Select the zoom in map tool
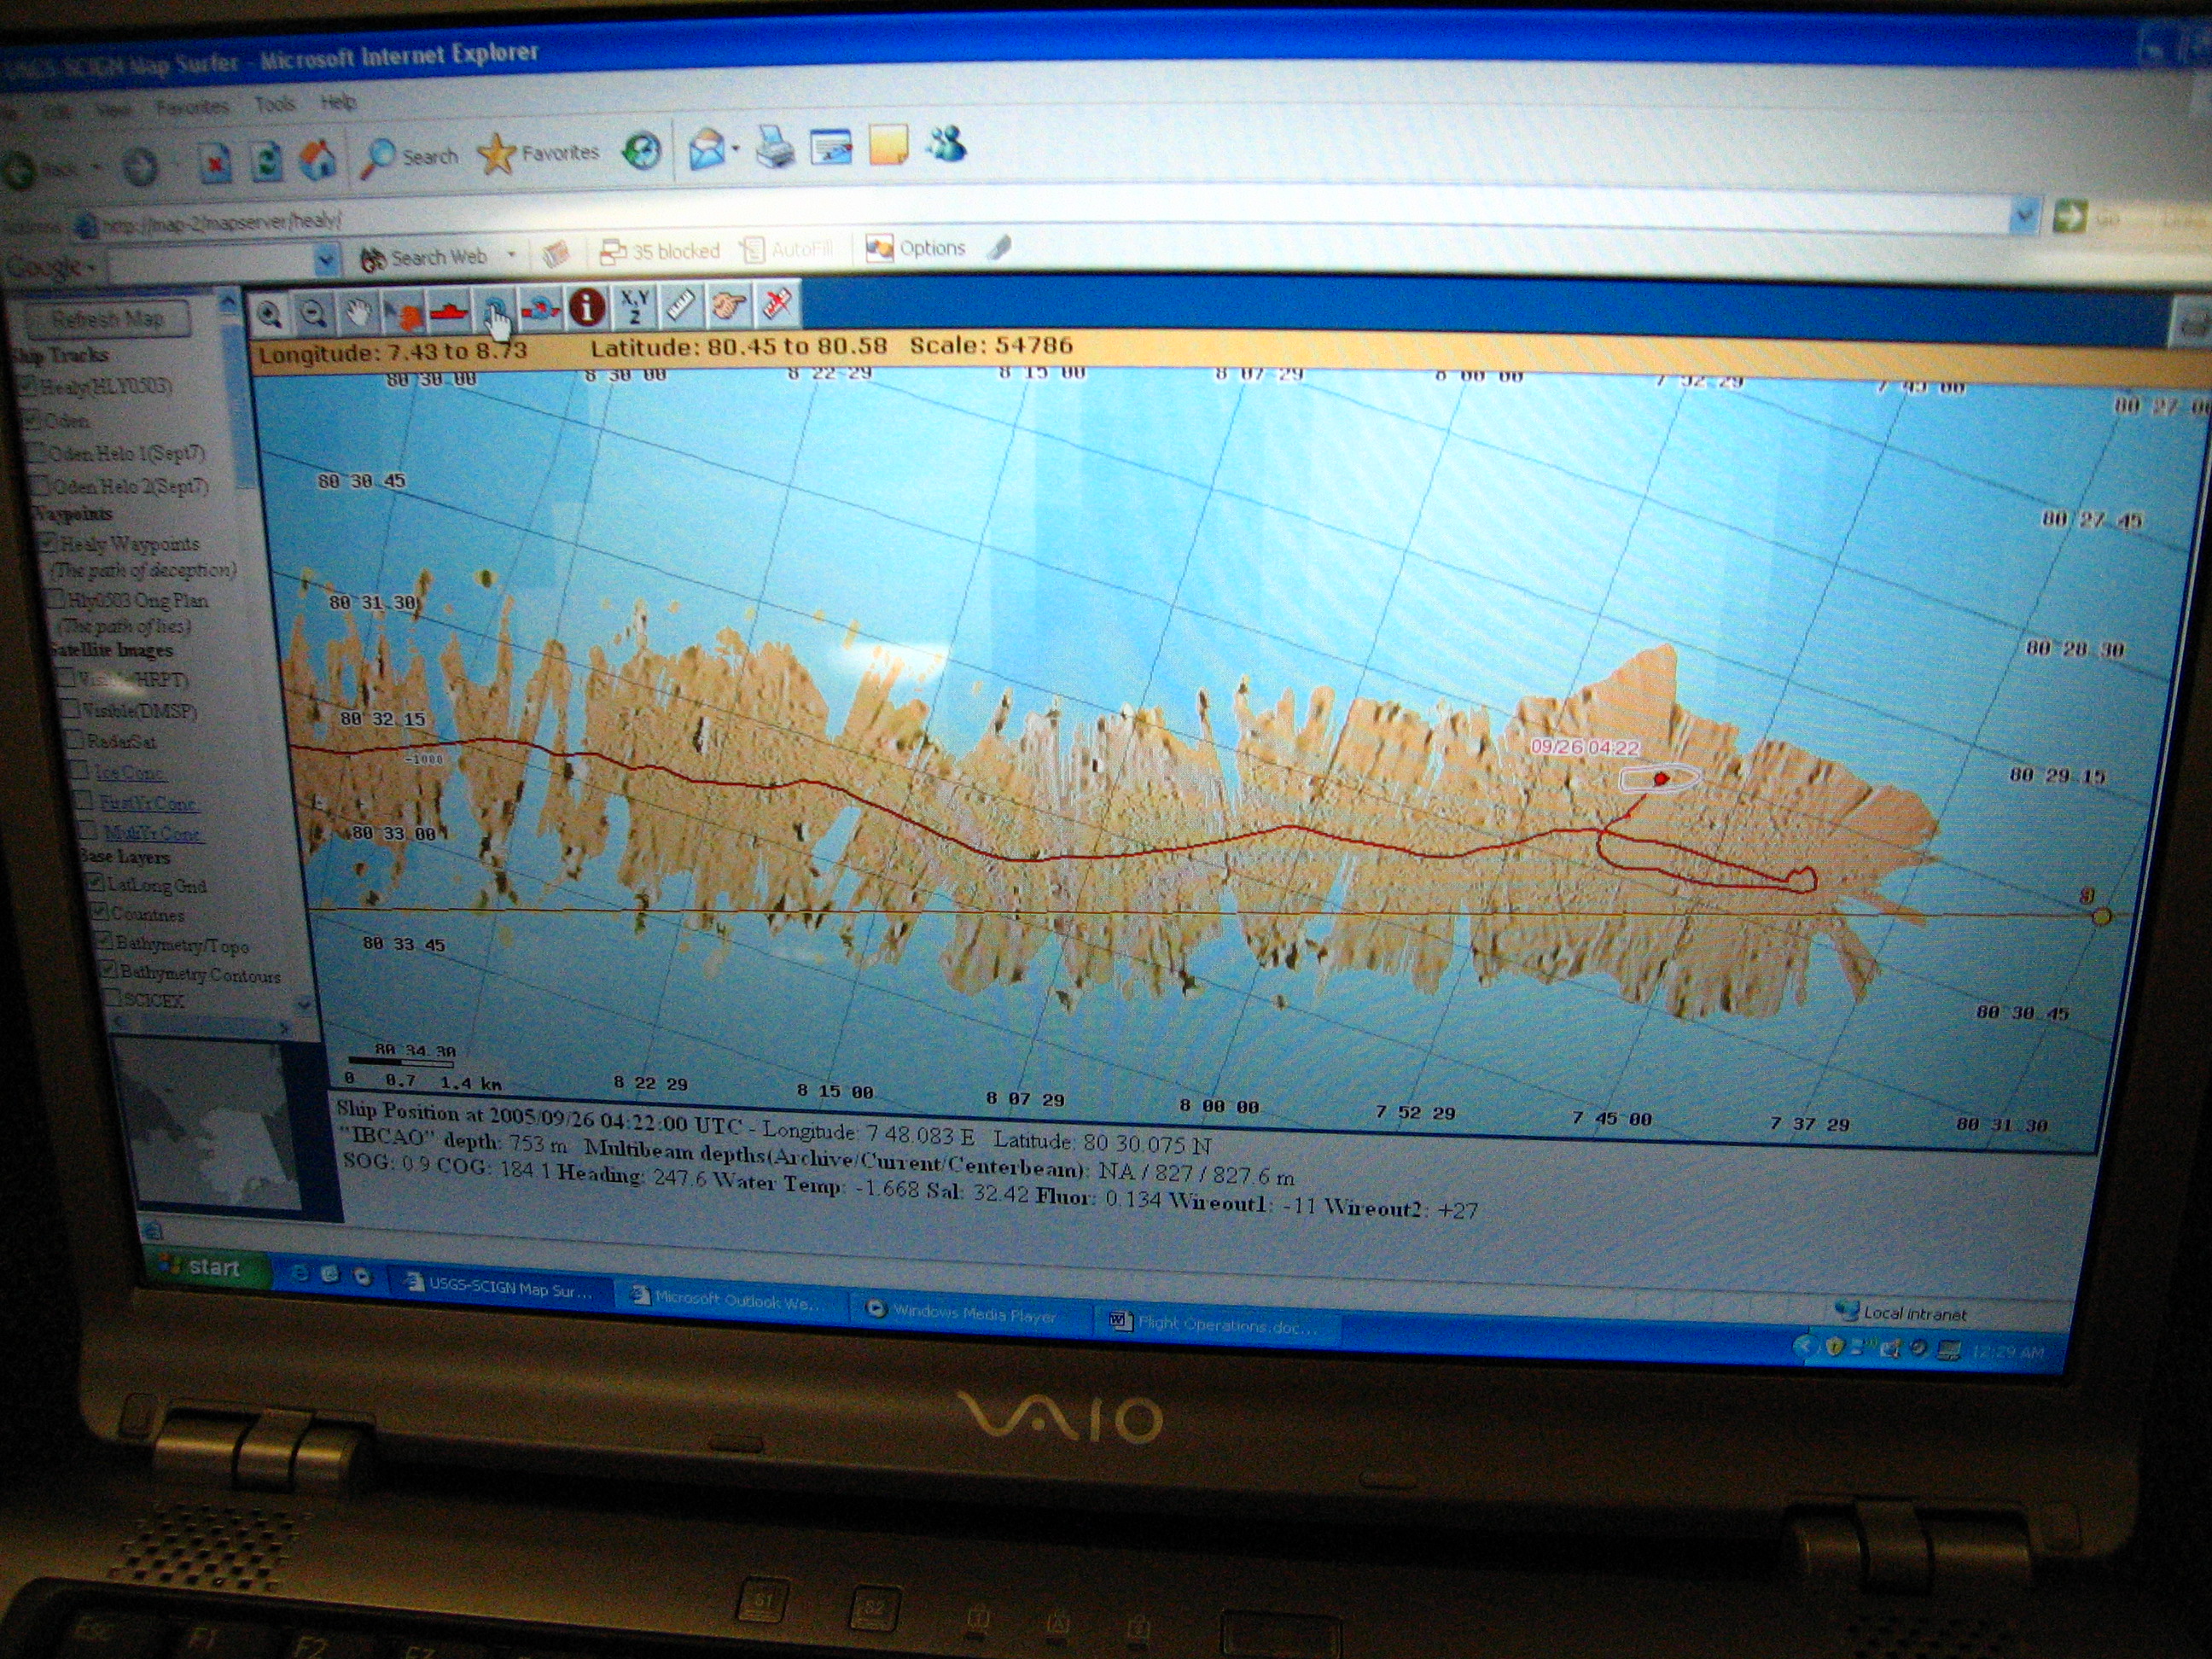The image size is (2212, 1659). point(269,315)
